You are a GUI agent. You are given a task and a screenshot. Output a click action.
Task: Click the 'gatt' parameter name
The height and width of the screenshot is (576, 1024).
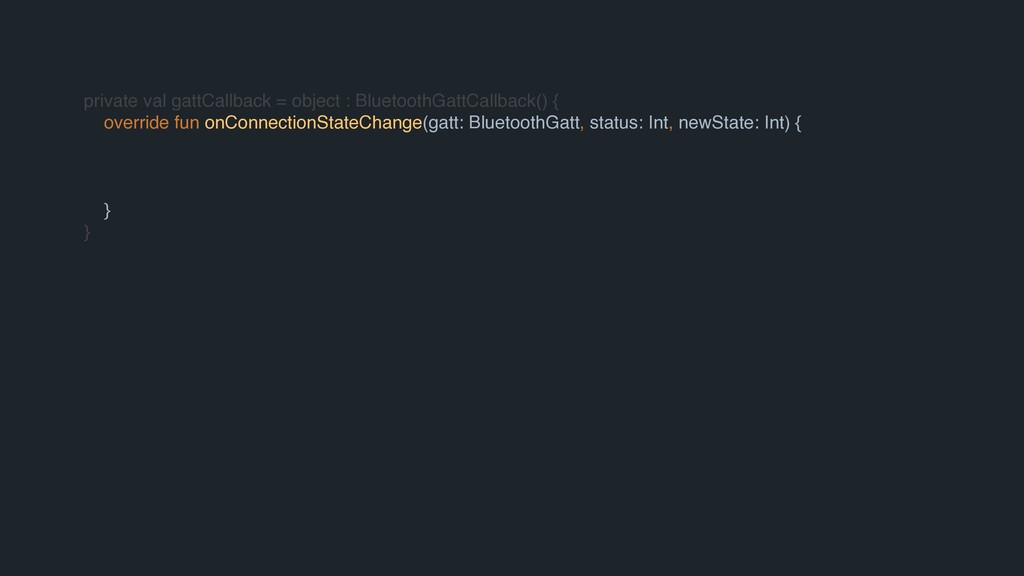point(444,123)
